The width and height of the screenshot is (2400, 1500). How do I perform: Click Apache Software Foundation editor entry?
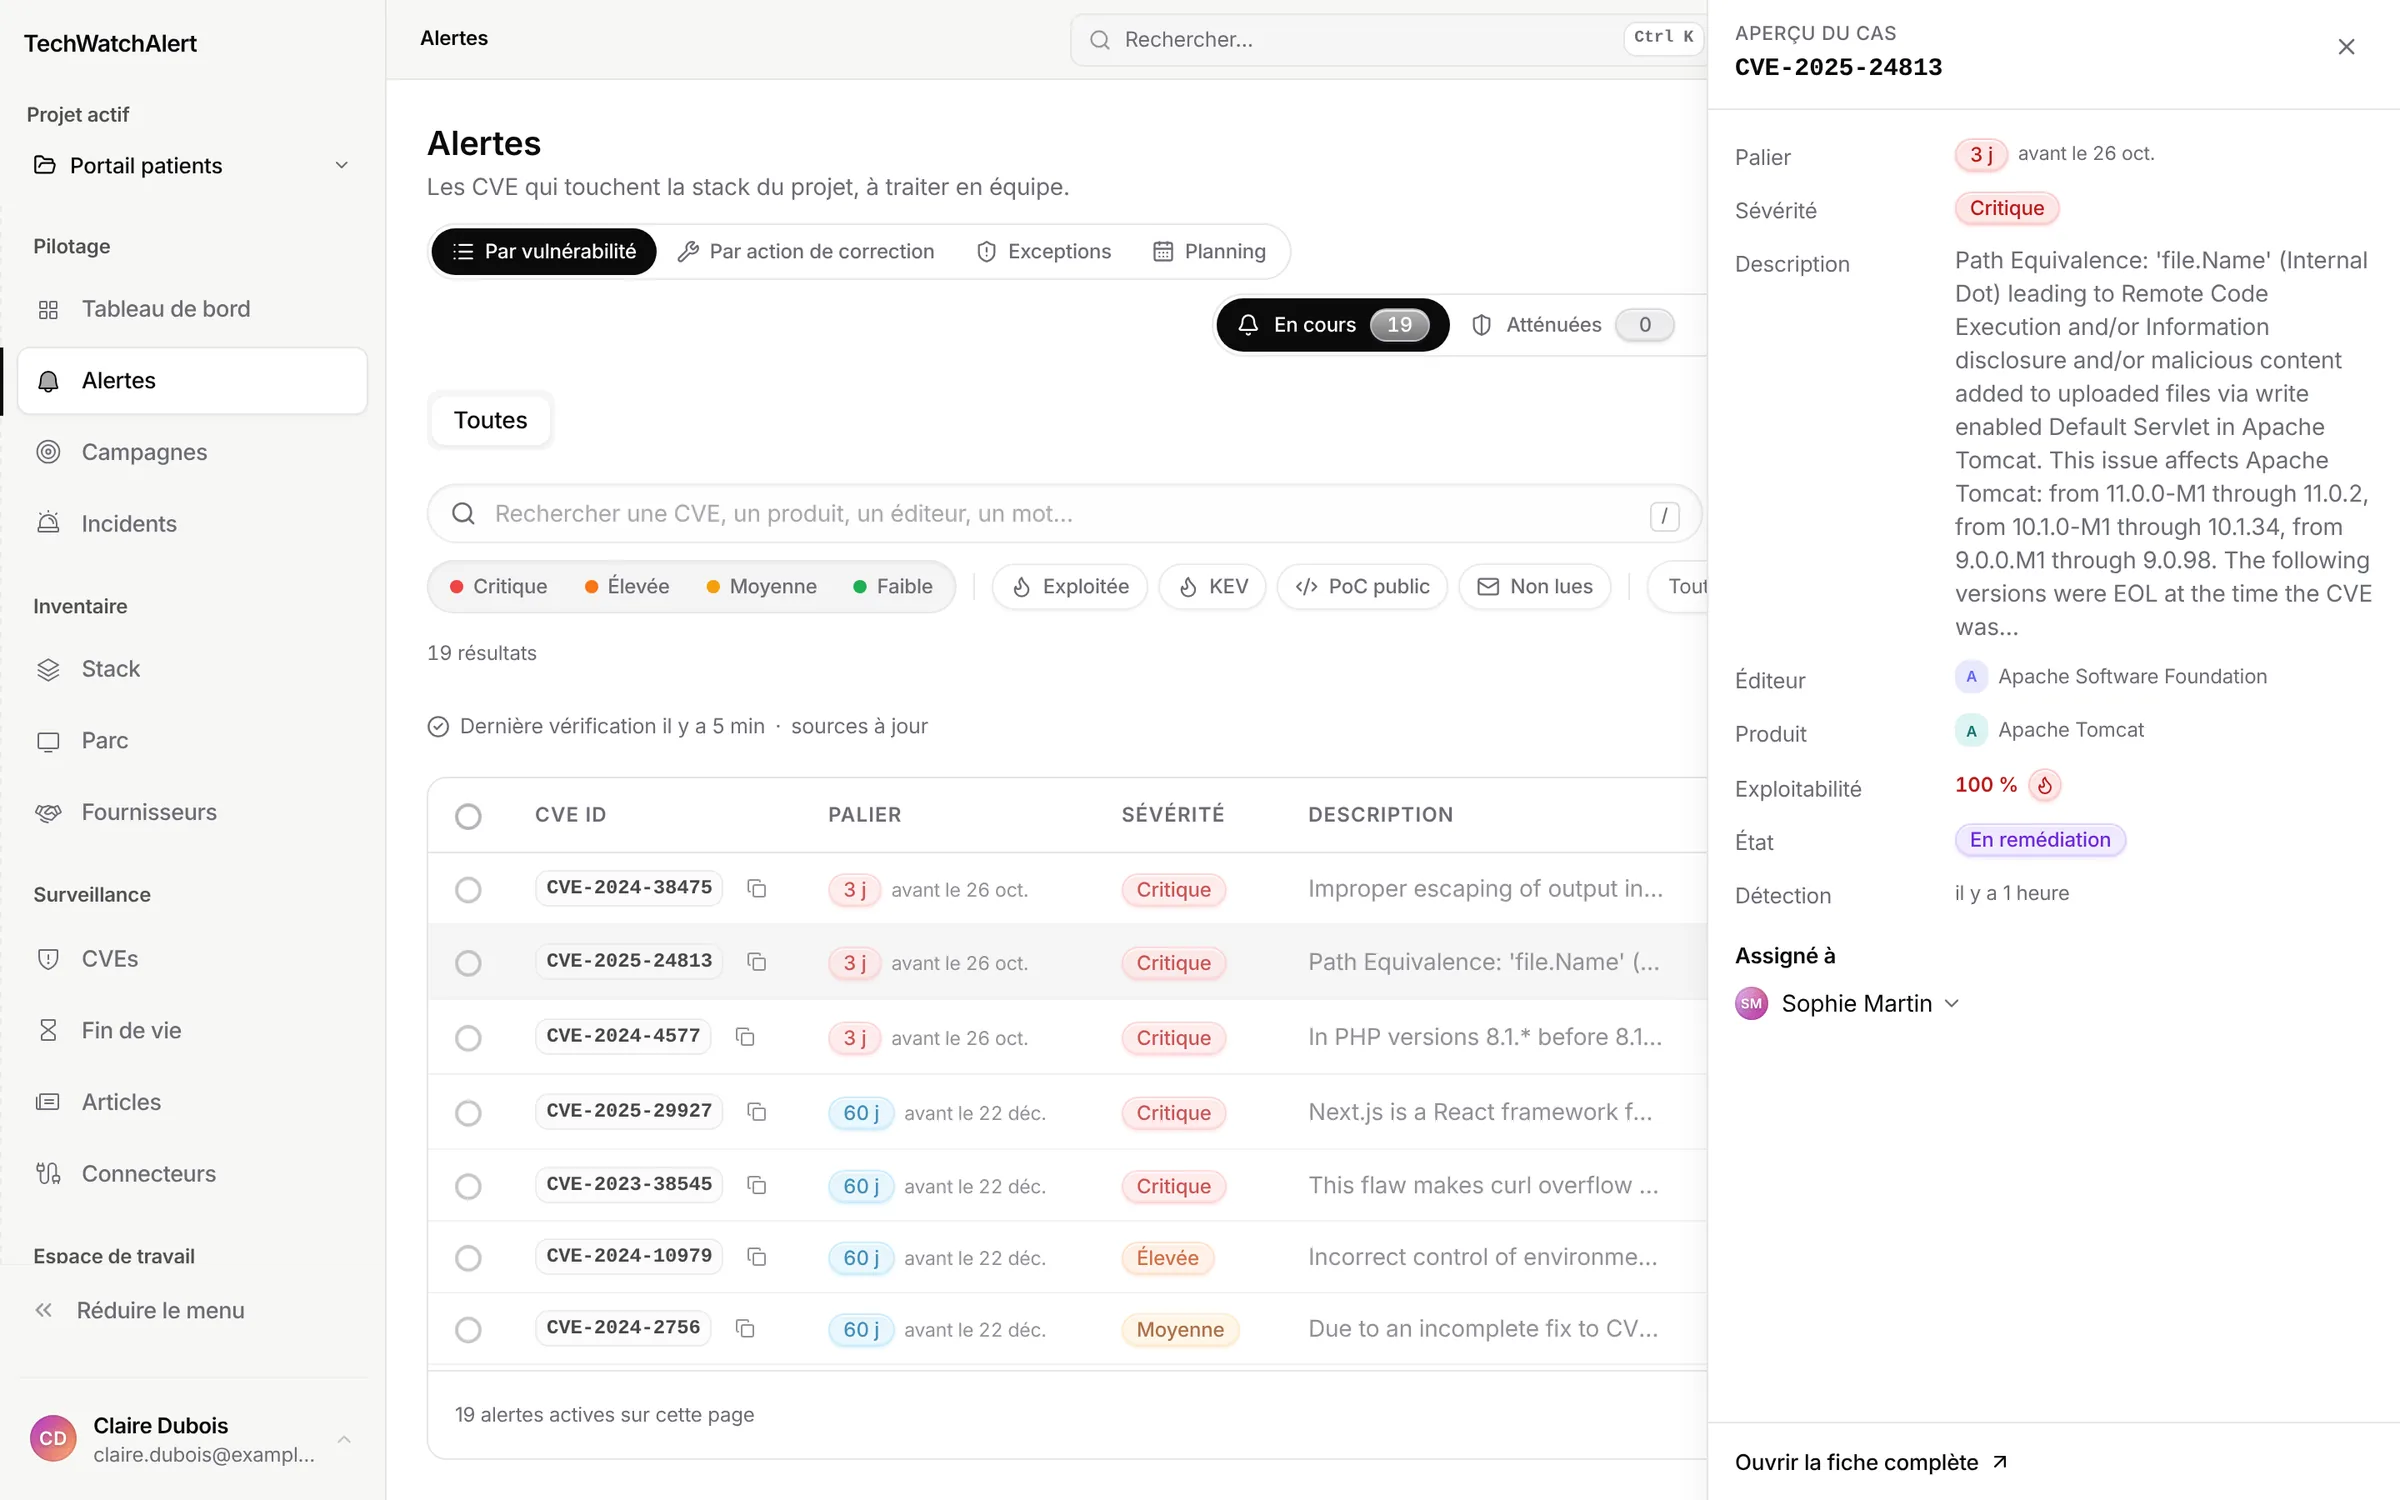tap(2111, 677)
